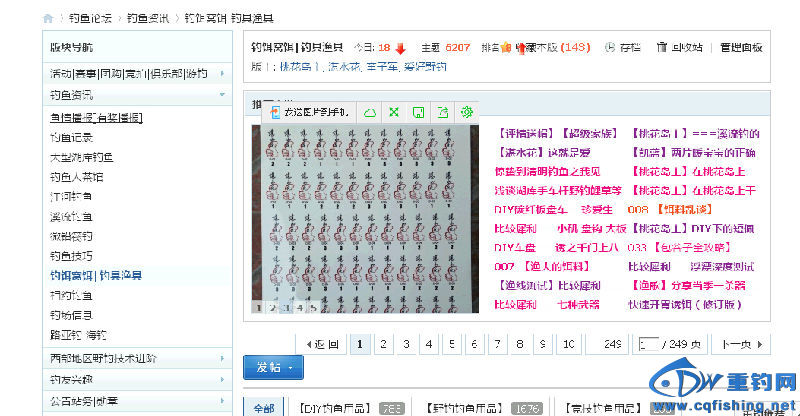Expand the 活动|赛事|团购 sidebar section

[x=222, y=74]
